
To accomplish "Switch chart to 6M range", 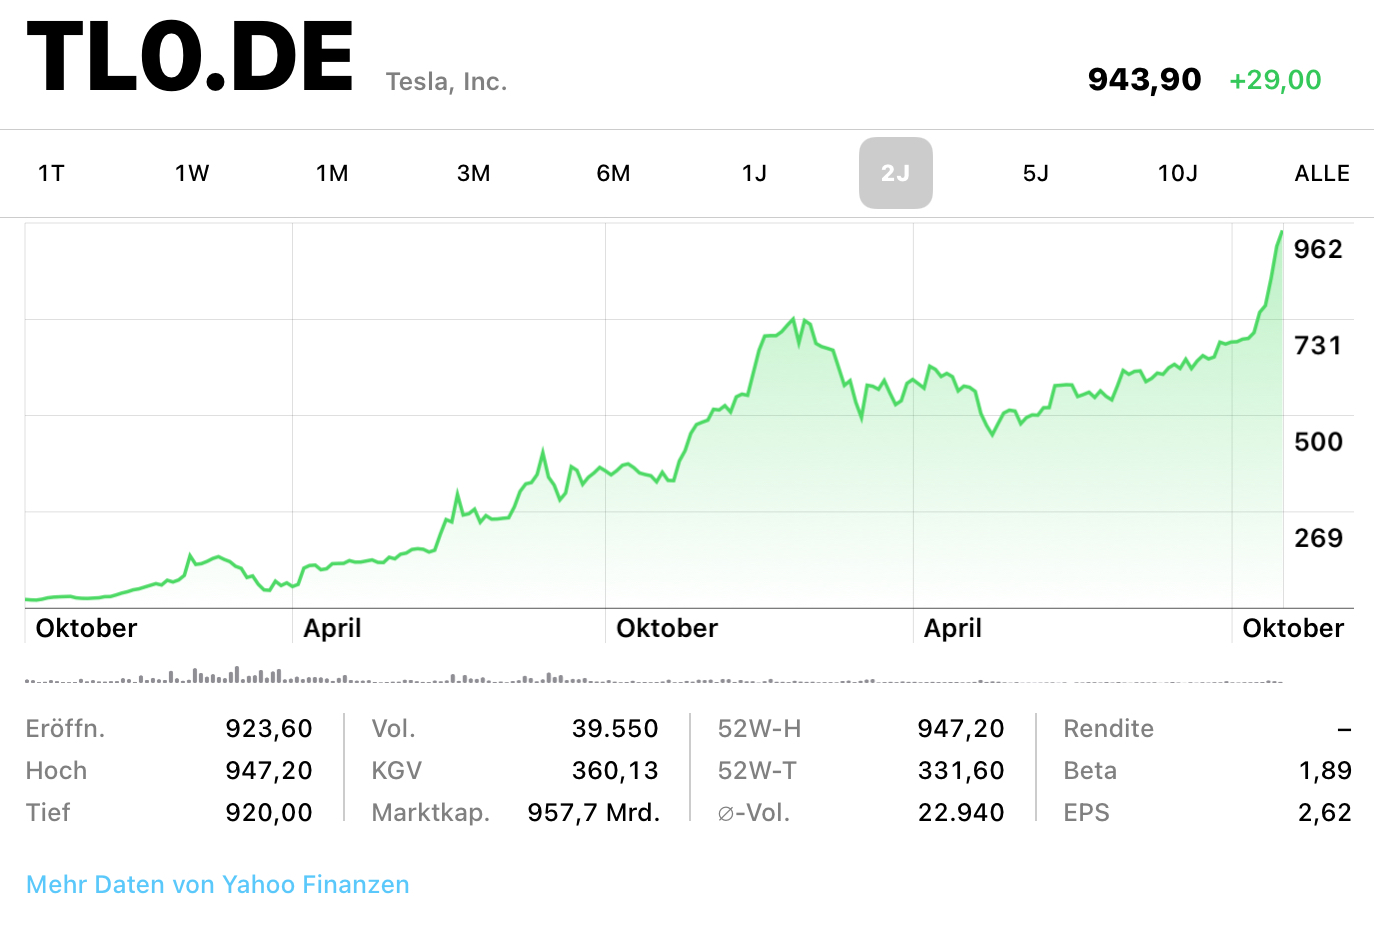I will point(613,173).
